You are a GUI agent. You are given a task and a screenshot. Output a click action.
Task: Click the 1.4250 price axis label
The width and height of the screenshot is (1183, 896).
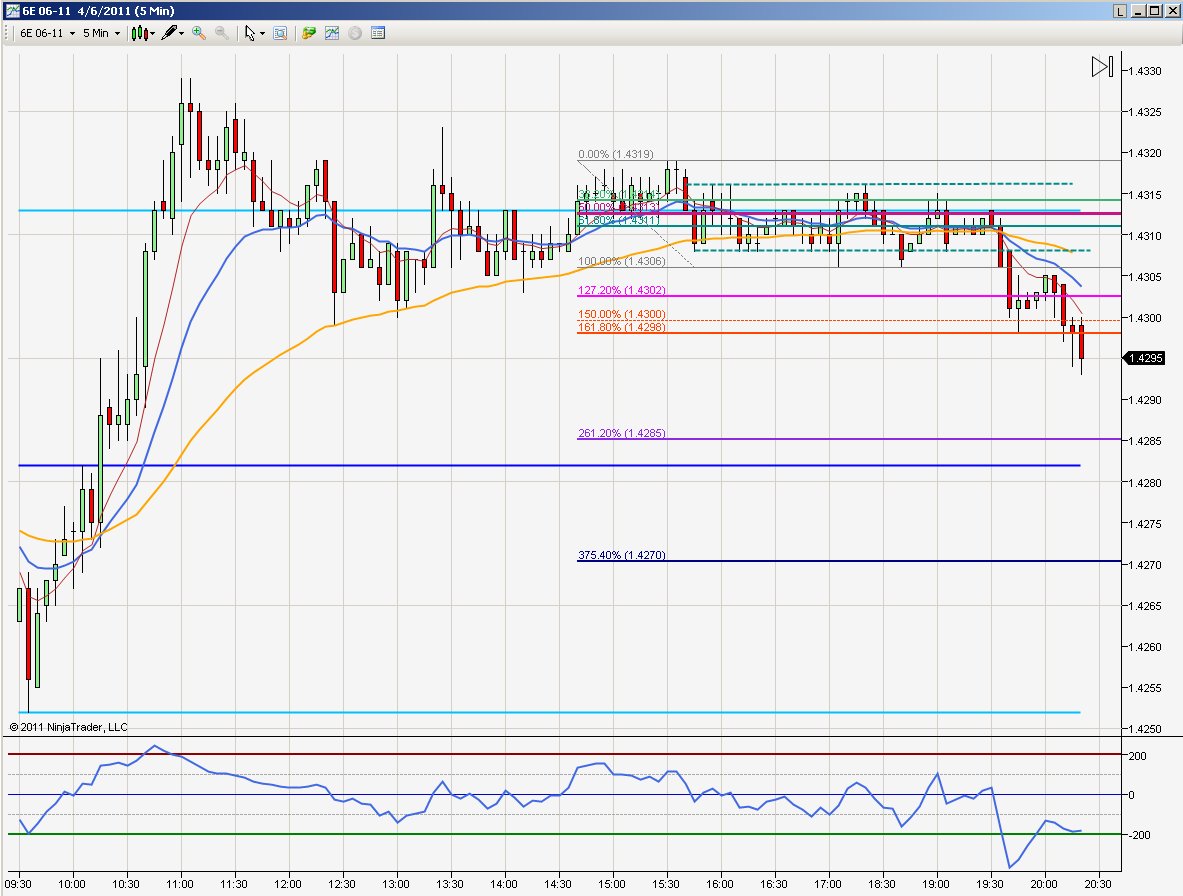coord(1145,729)
